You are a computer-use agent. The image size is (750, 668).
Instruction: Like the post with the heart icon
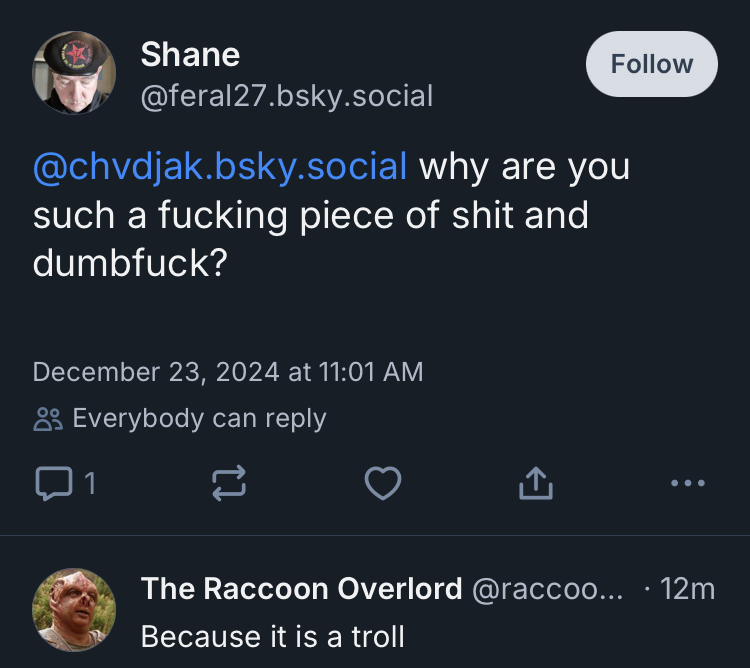(x=382, y=484)
